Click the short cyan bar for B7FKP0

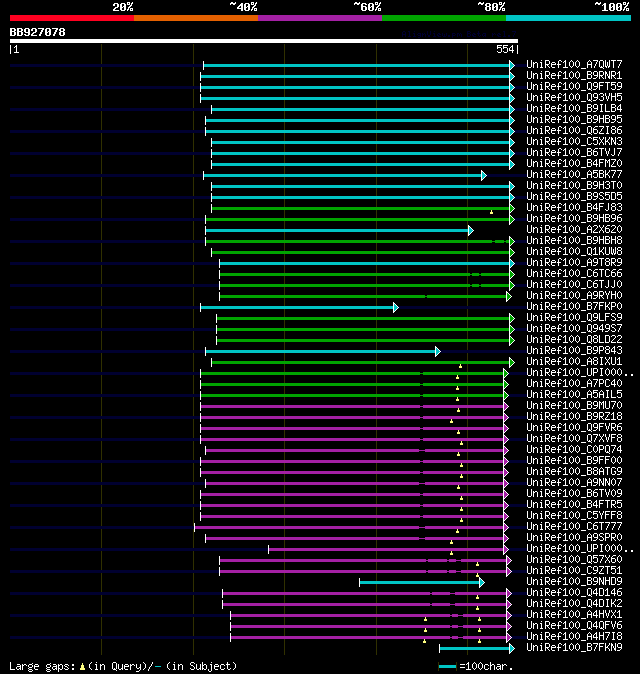coord(300,308)
